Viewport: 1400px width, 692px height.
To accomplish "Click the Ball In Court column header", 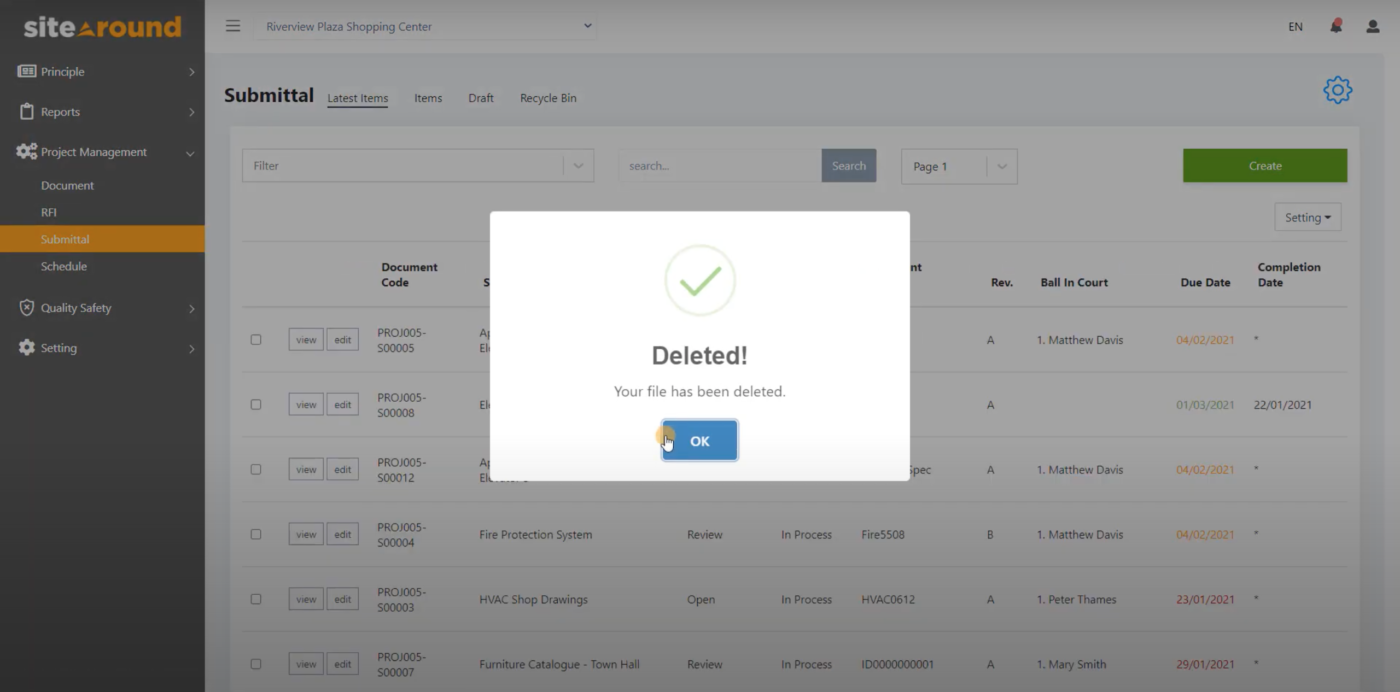I will tap(1074, 282).
